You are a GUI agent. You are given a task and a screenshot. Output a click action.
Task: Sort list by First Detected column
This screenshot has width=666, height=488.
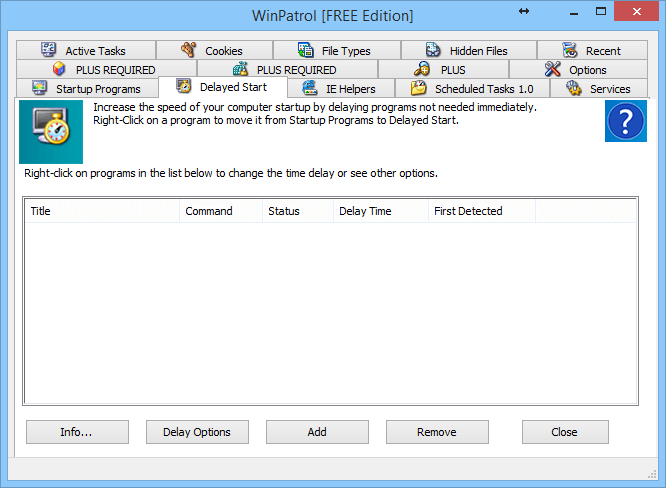[x=482, y=211]
